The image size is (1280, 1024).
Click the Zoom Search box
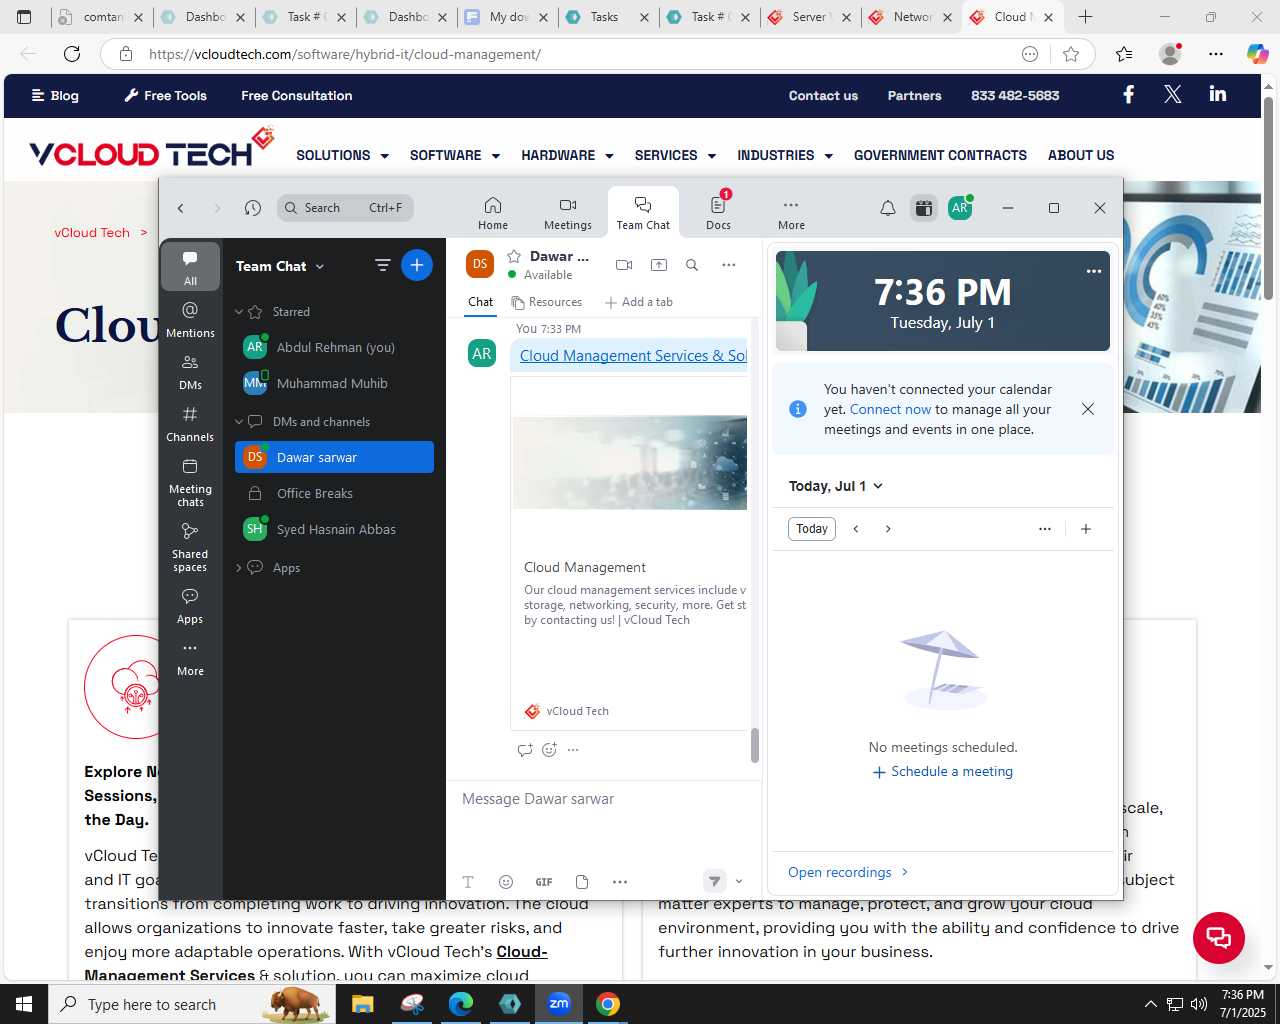point(345,208)
